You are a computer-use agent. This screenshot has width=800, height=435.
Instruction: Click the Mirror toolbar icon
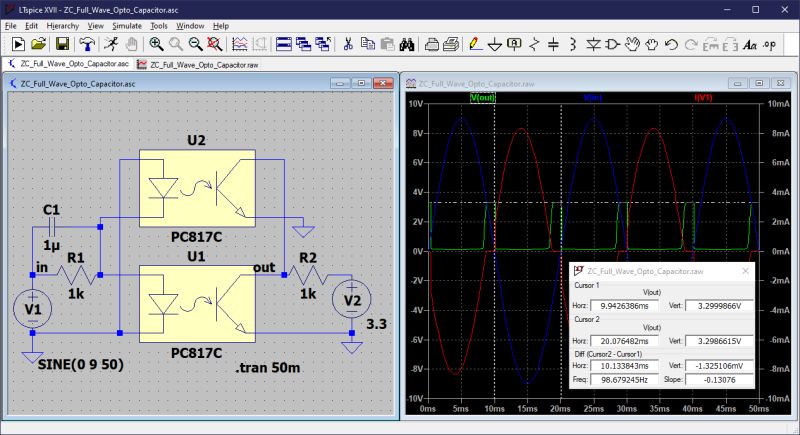coord(730,44)
